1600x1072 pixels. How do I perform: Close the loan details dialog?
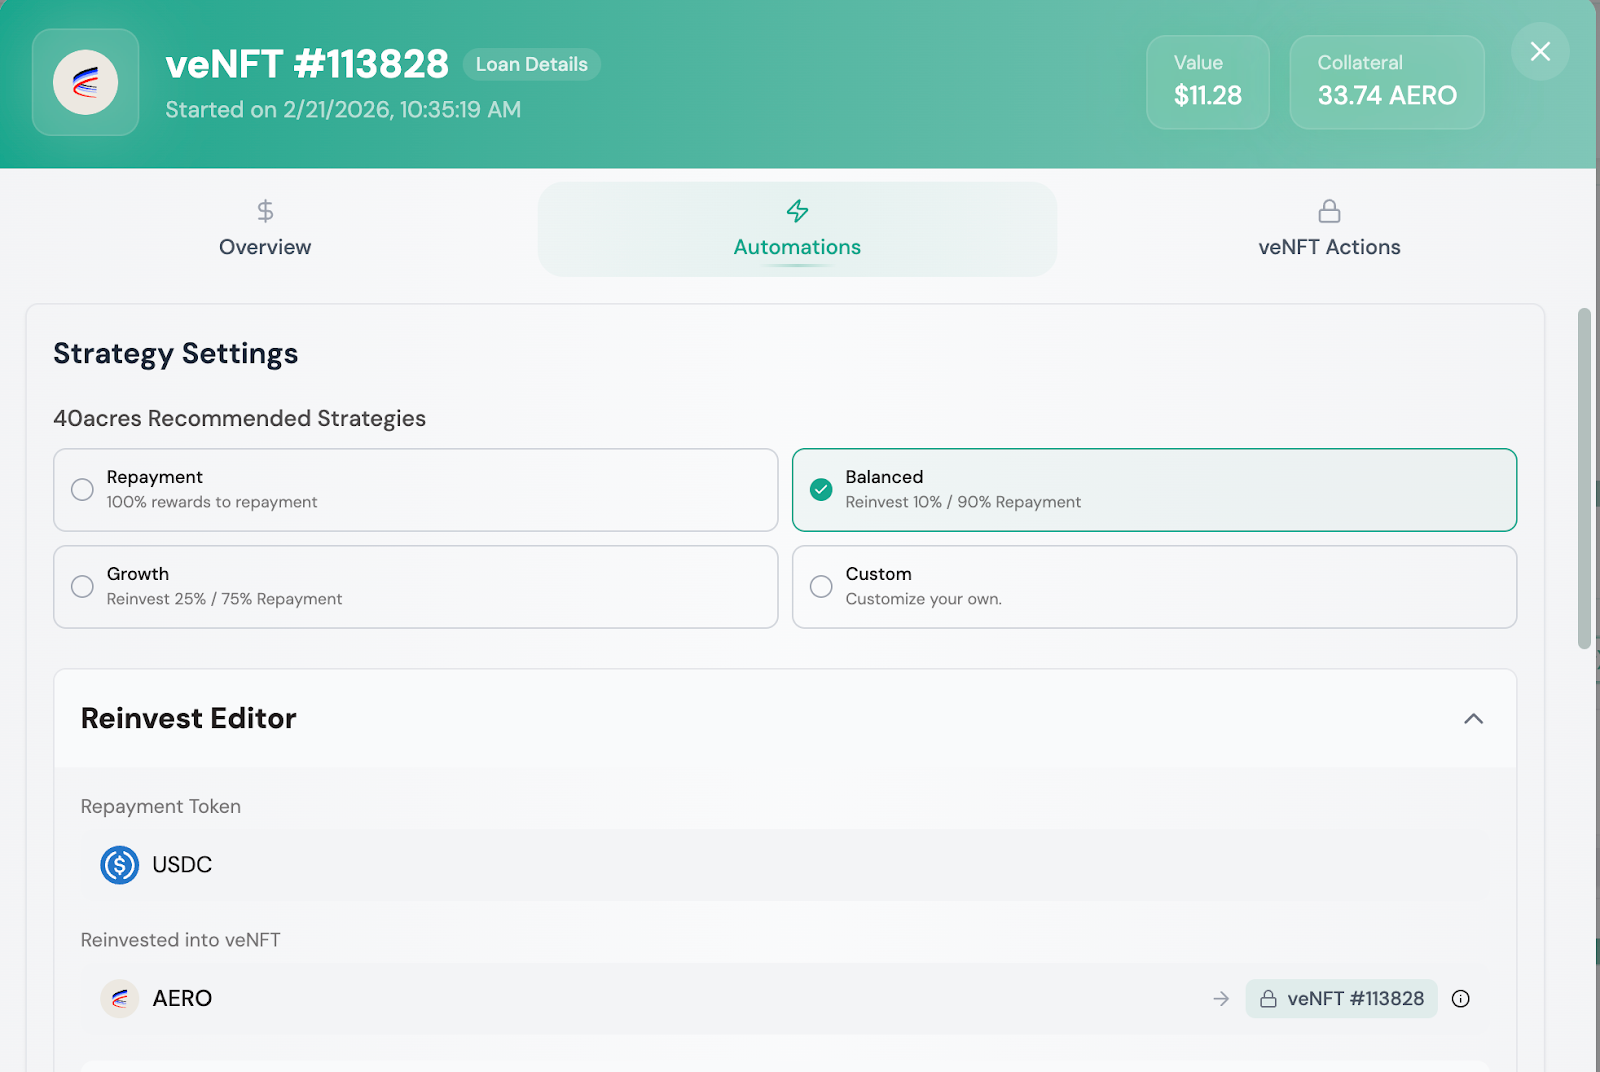[1540, 51]
